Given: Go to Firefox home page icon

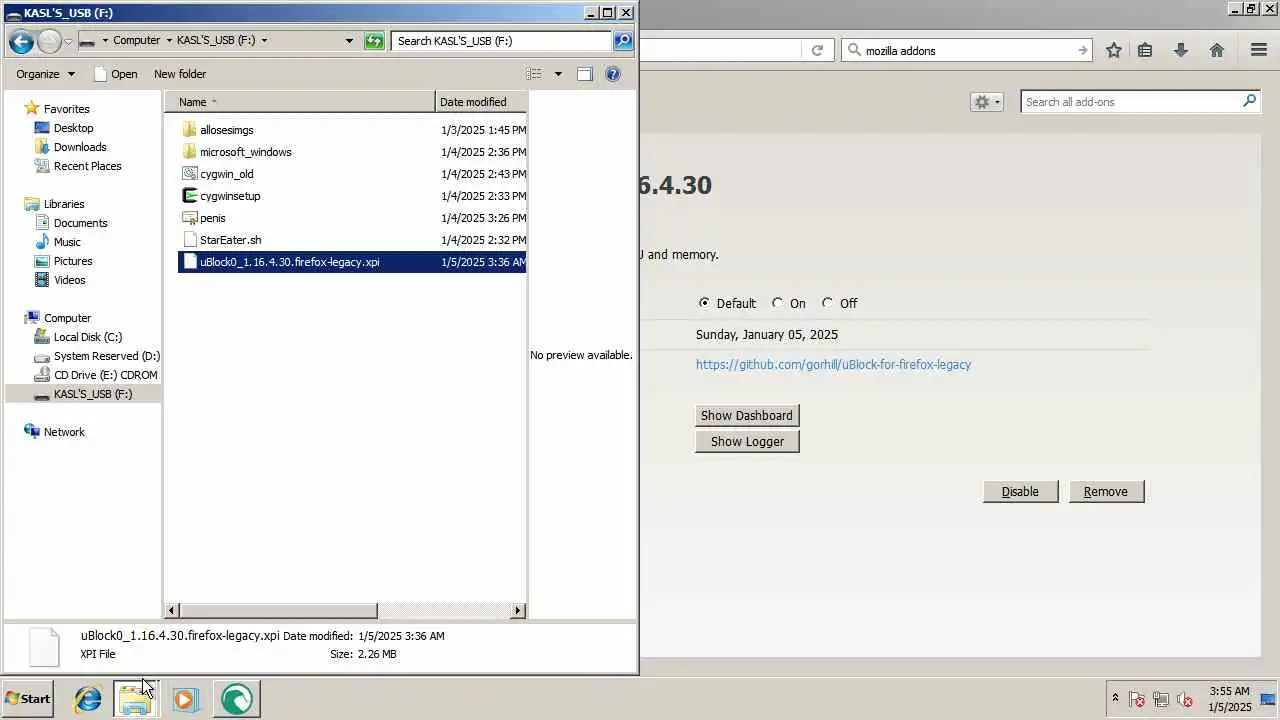Looking at the screenshot, I should pyautogui.click(x=1217, y=50).
